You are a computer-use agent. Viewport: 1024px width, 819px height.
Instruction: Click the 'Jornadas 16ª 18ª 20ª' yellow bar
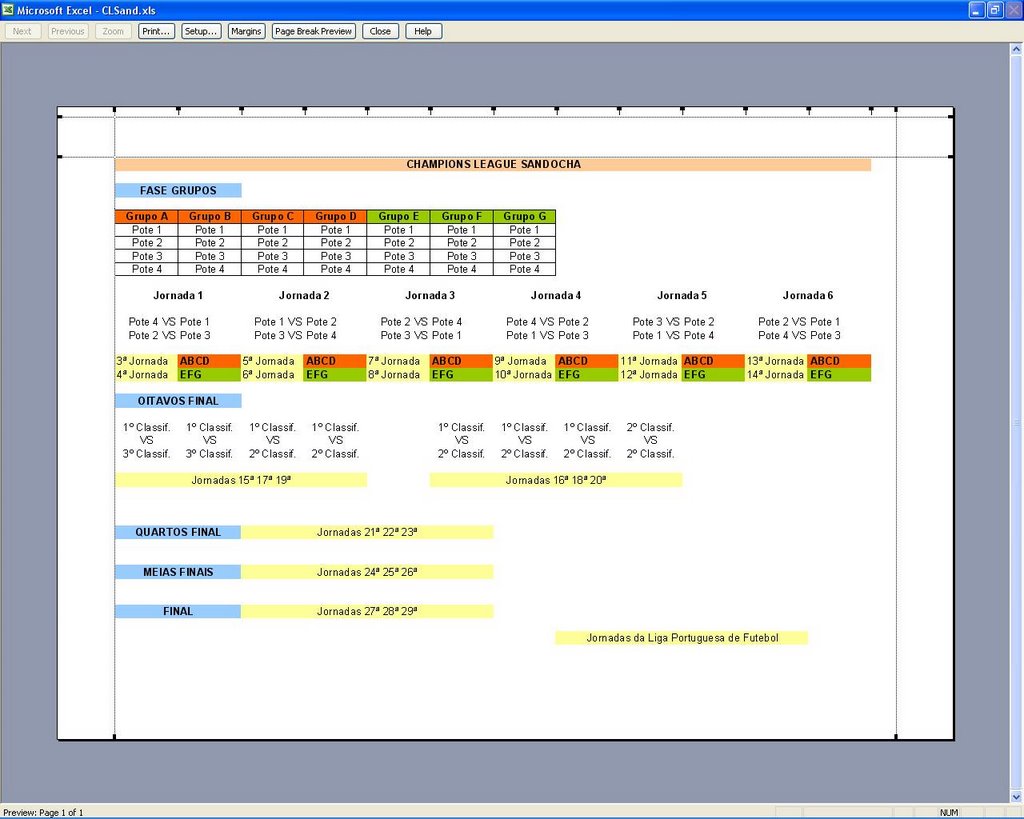(556, 480)
